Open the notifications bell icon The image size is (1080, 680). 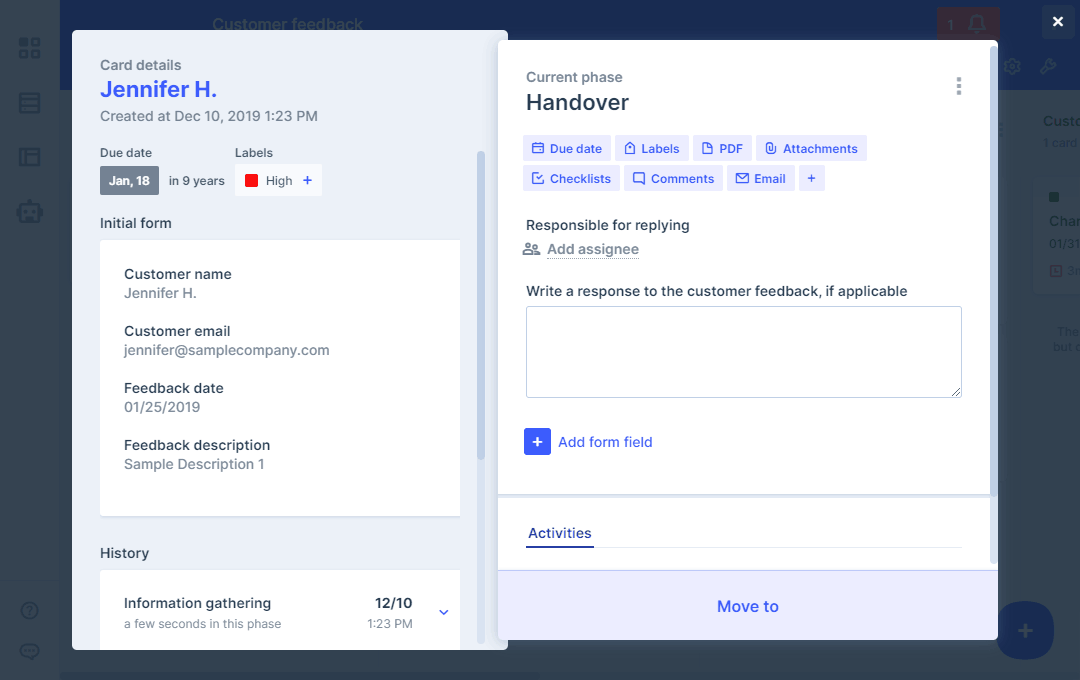[977, 24]
